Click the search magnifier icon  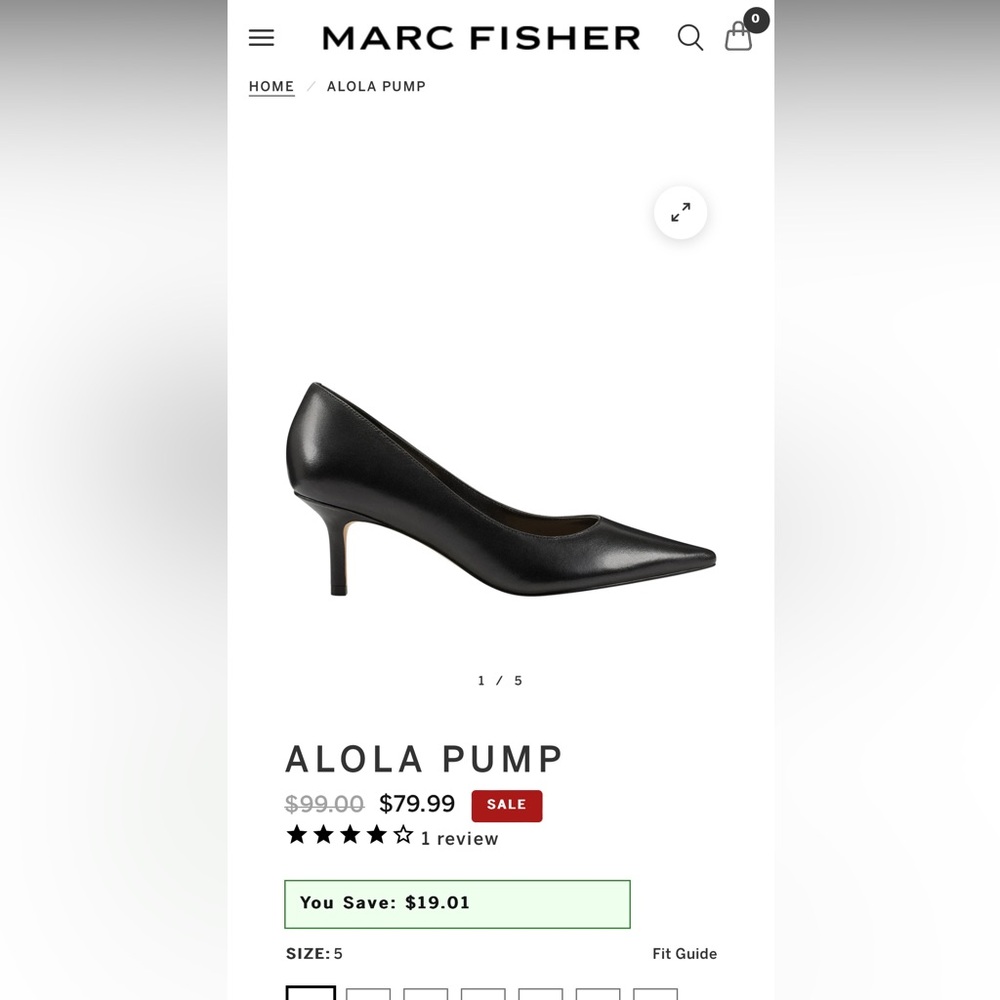pyautogui.click(x=690, y=38)
